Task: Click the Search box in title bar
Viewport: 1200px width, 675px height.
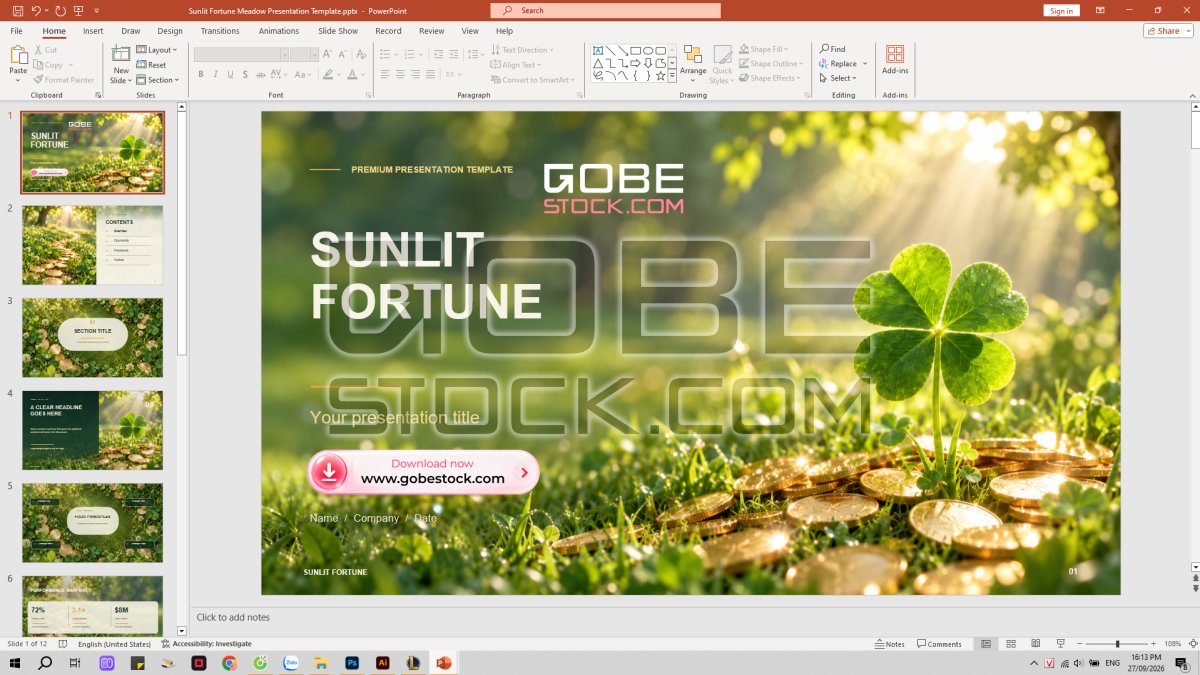Action: 605,10
